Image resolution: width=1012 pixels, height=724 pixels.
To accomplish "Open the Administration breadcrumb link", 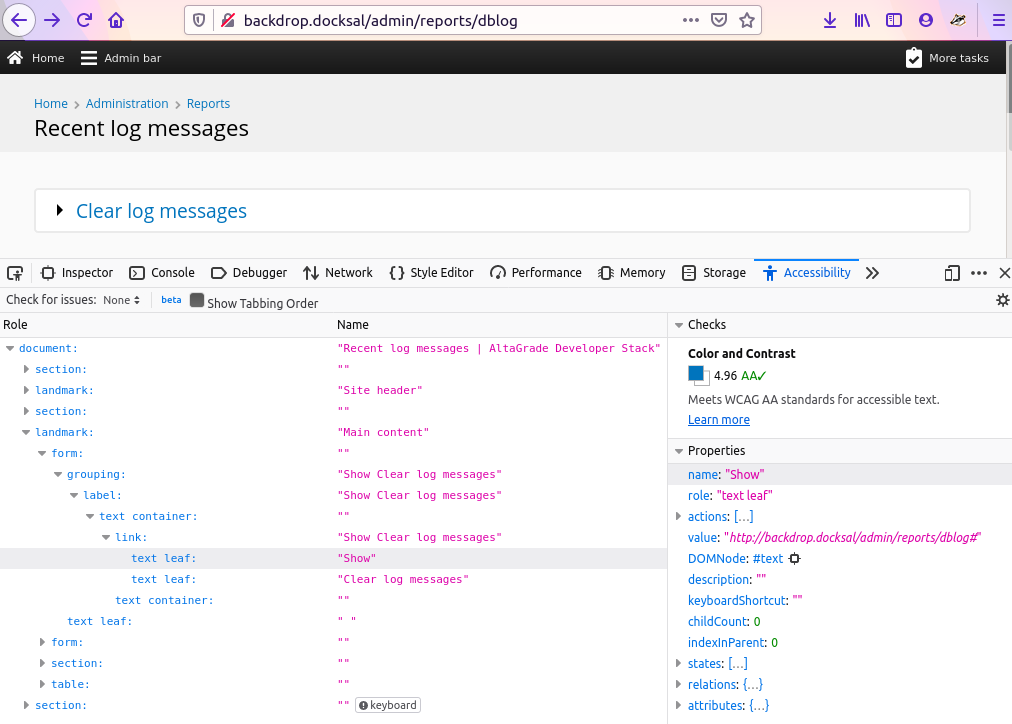I will pos(127,104).
